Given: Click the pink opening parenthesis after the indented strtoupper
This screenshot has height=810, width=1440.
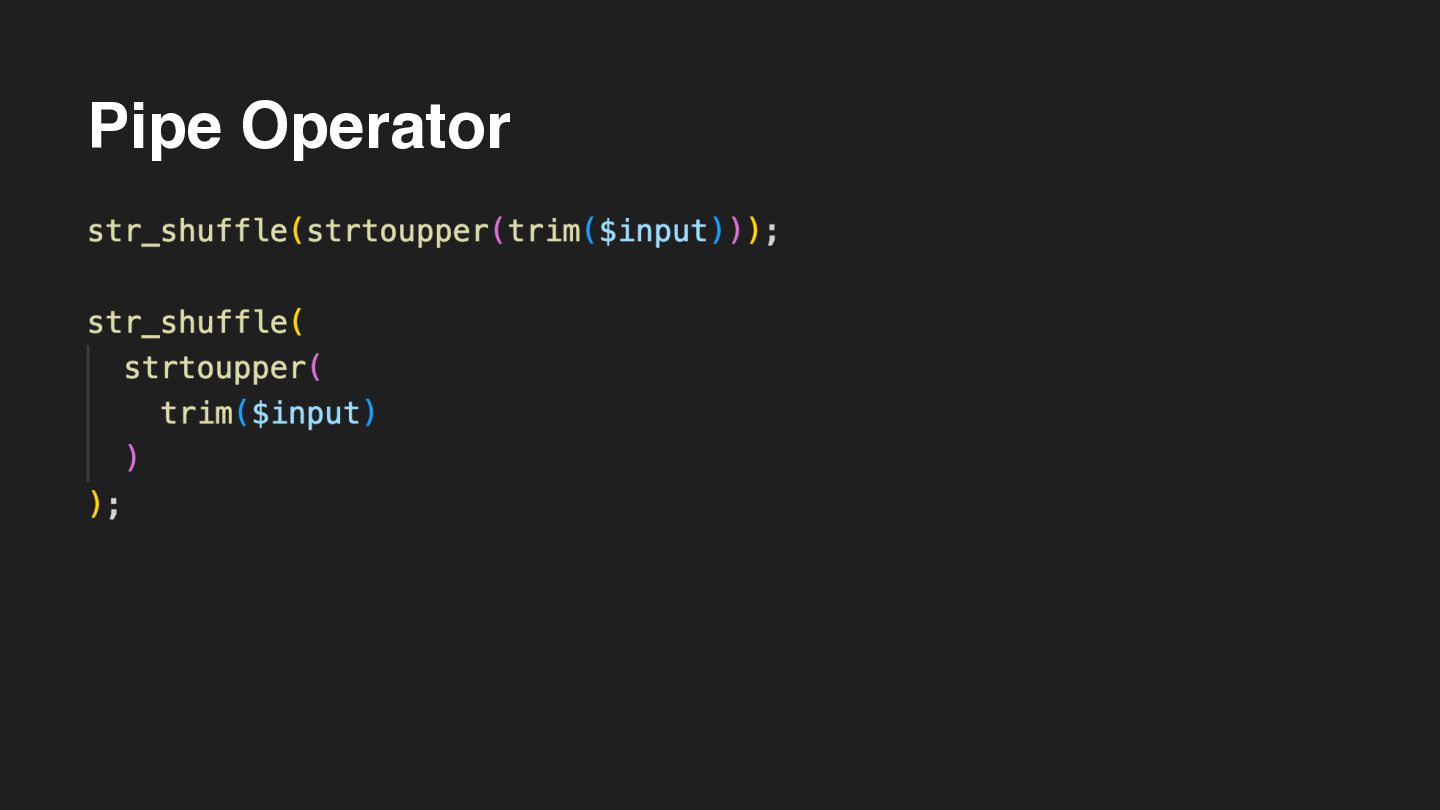Looking at the screenshot, I should coord(315,368).
